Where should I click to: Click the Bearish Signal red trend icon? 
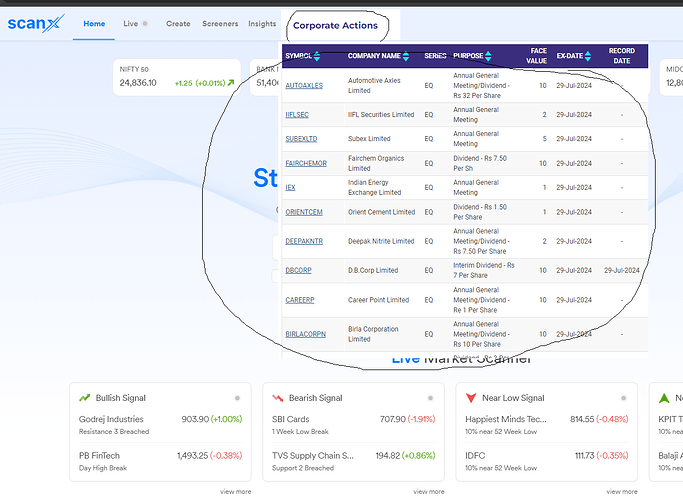(277, 398)
